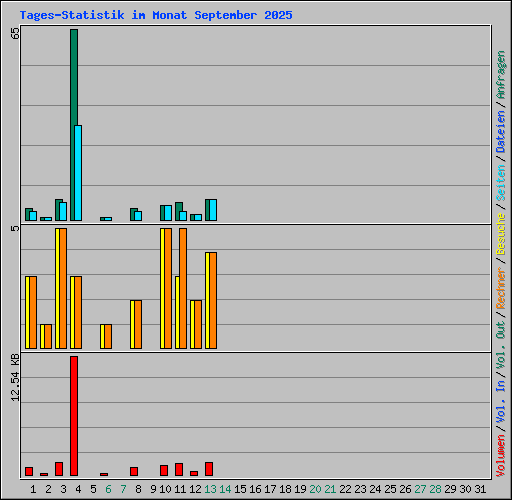Image resolution: width=512 pixels, height=500 pixels.
Task: Click day number '24' on the x-axis
Action: coord(375,489)
